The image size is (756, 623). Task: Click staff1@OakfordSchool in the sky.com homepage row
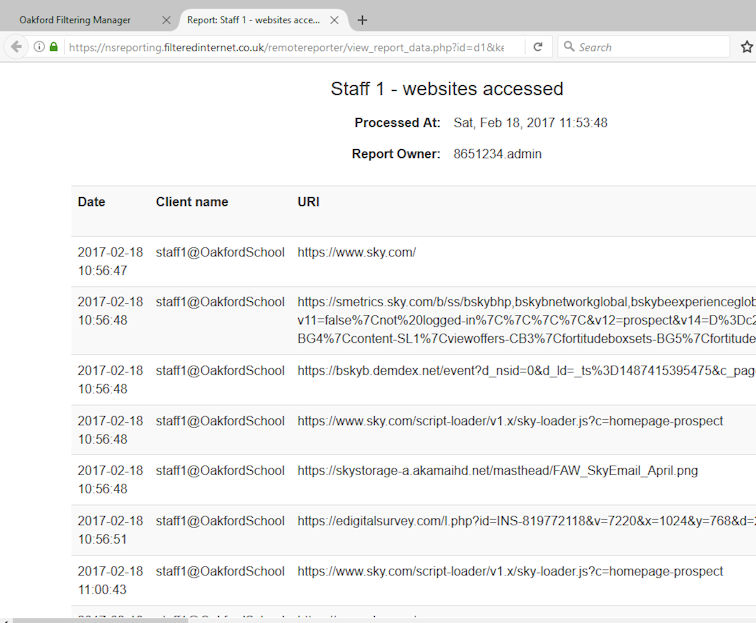(220, 252)
